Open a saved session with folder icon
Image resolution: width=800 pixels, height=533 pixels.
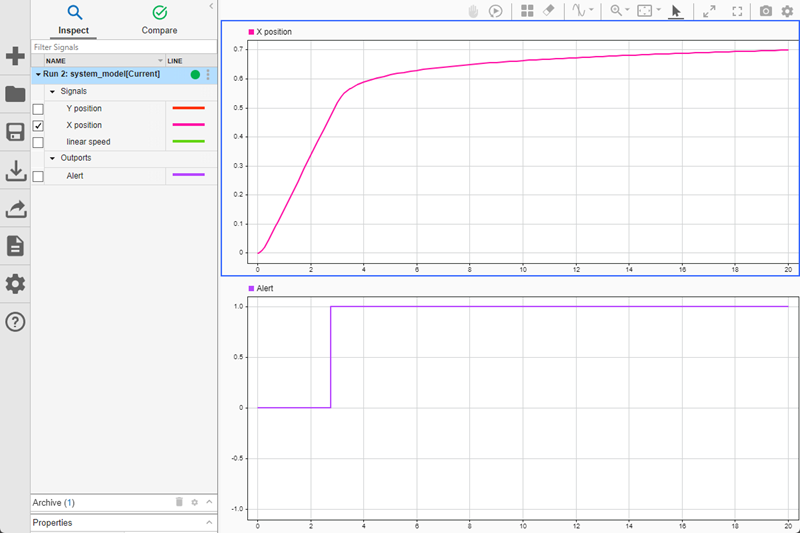15,95
